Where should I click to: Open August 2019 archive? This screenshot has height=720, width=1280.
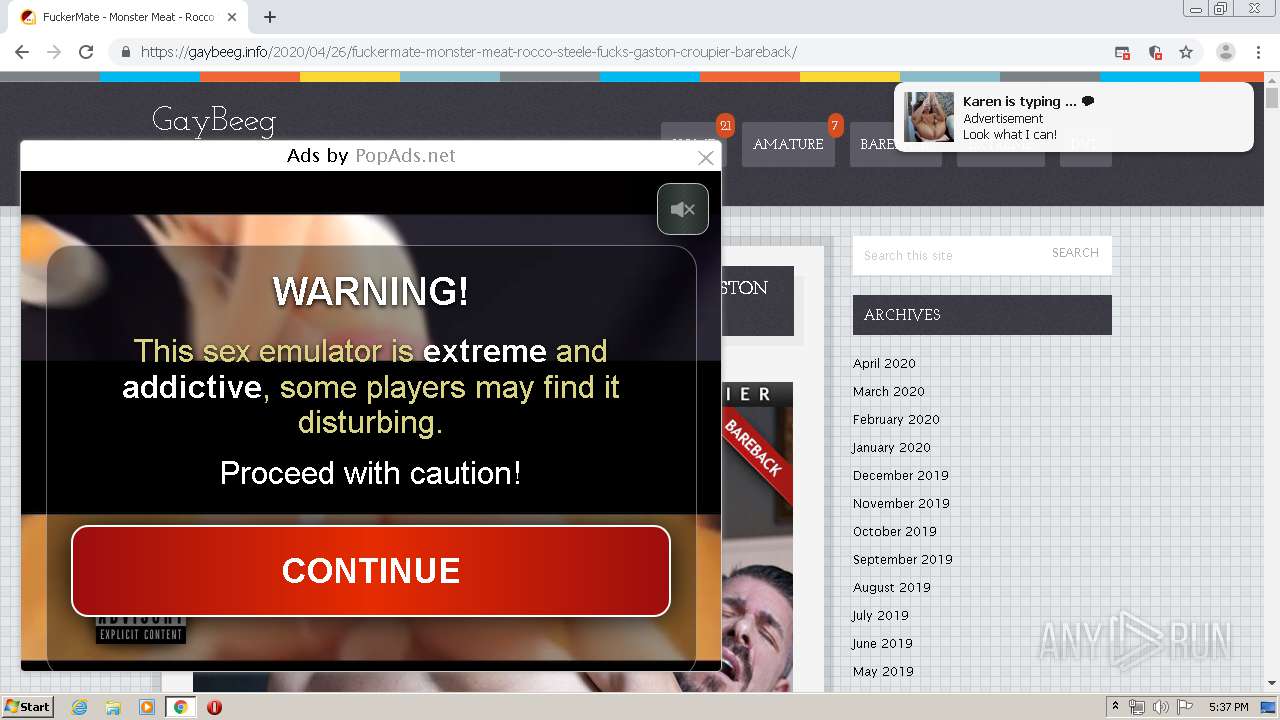892,587
